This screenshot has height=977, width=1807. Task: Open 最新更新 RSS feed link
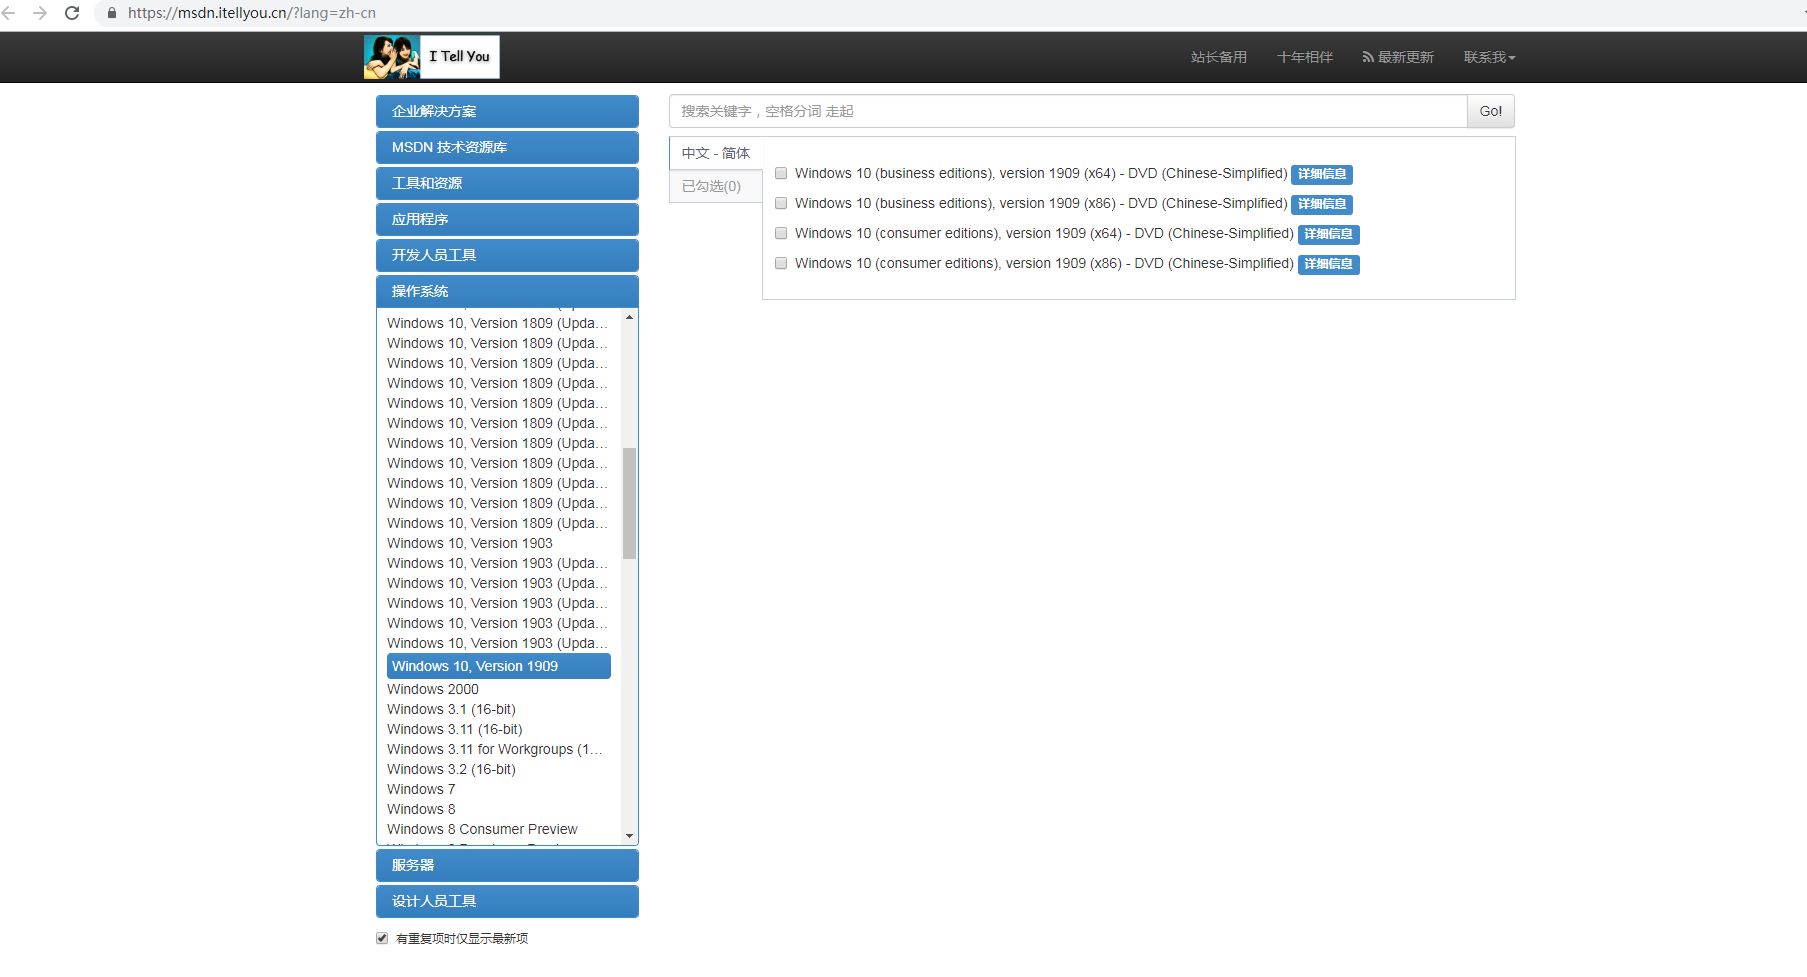pyautogui.click(x=1398, y=57)
